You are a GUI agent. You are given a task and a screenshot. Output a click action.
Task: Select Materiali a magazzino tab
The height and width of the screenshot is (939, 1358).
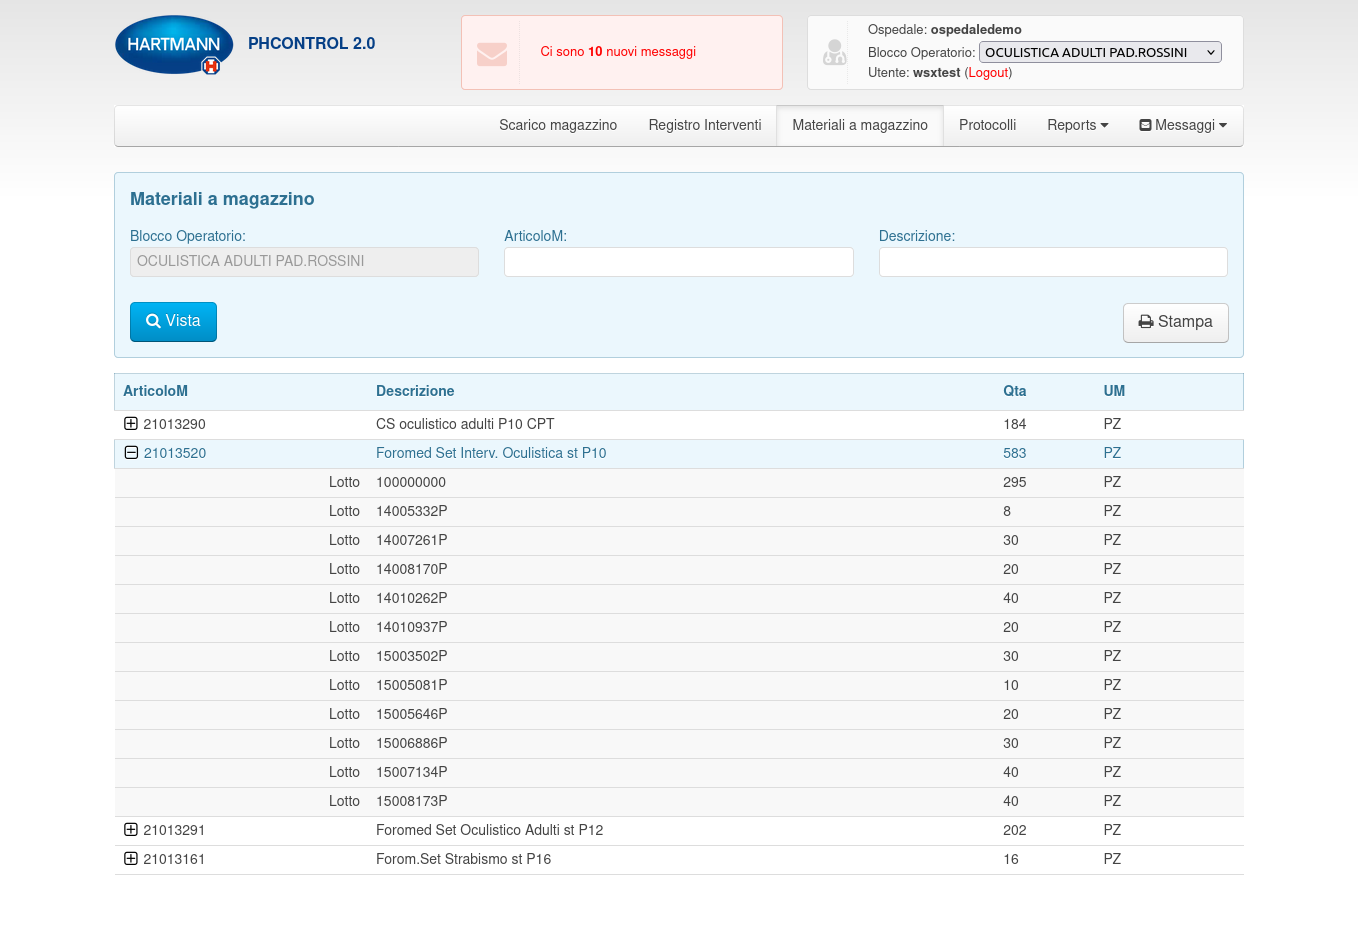coord(860,125)
